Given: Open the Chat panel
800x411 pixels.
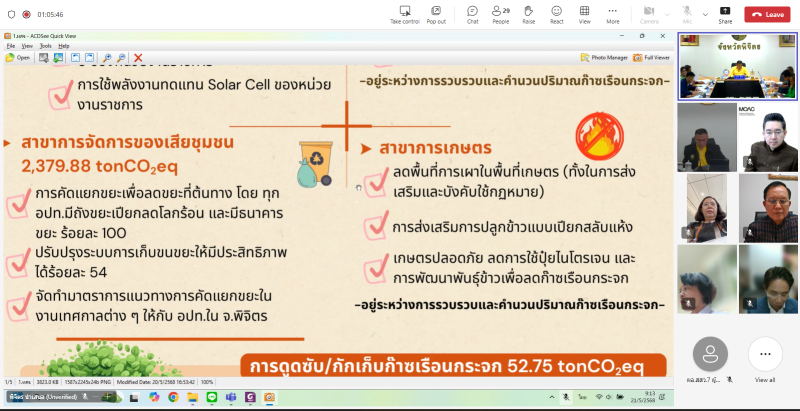Looking at the screenshot, I should click(x=472, y=13).
